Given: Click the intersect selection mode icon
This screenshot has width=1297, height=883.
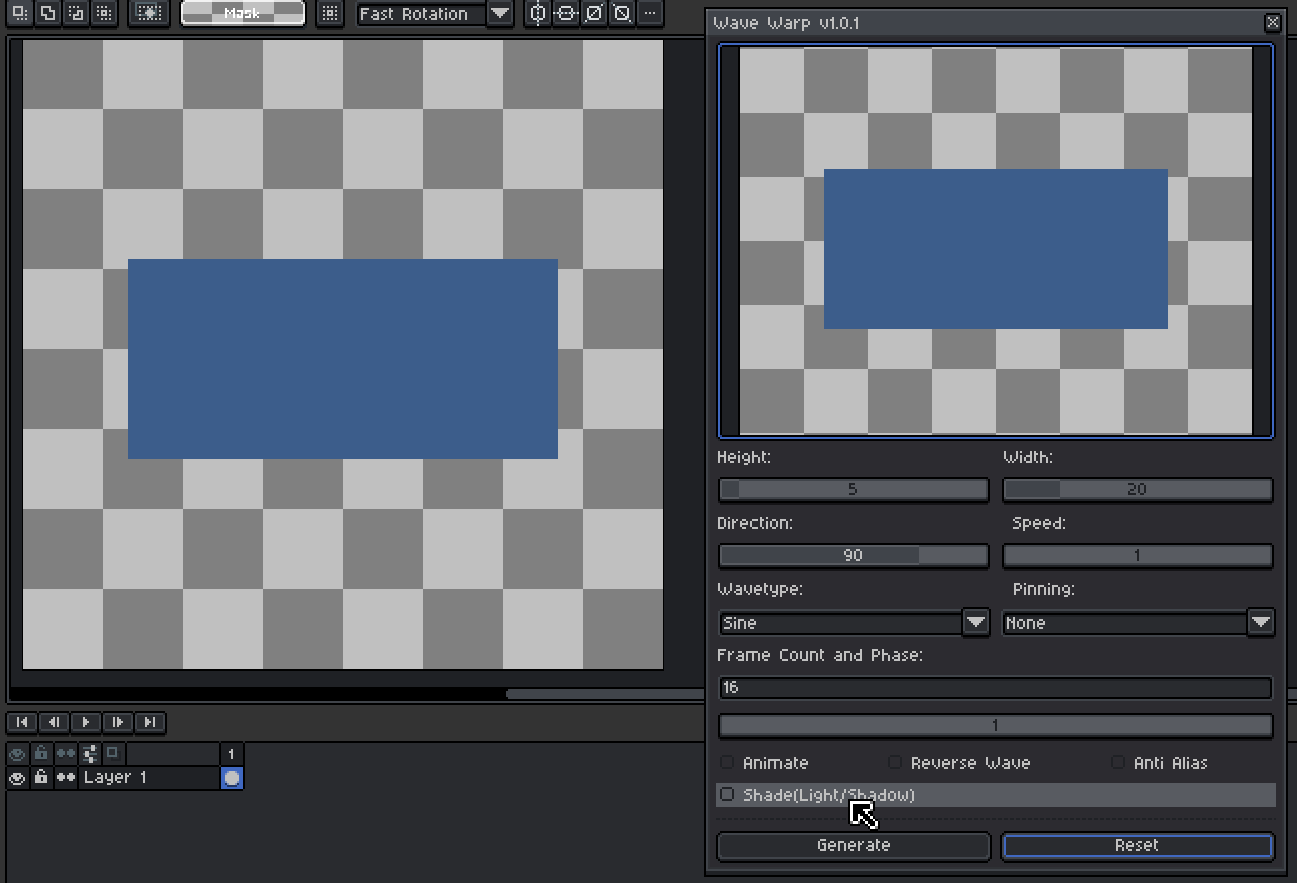Looking at the screenshot, I should pyautogui.click(x=102, y=13).
